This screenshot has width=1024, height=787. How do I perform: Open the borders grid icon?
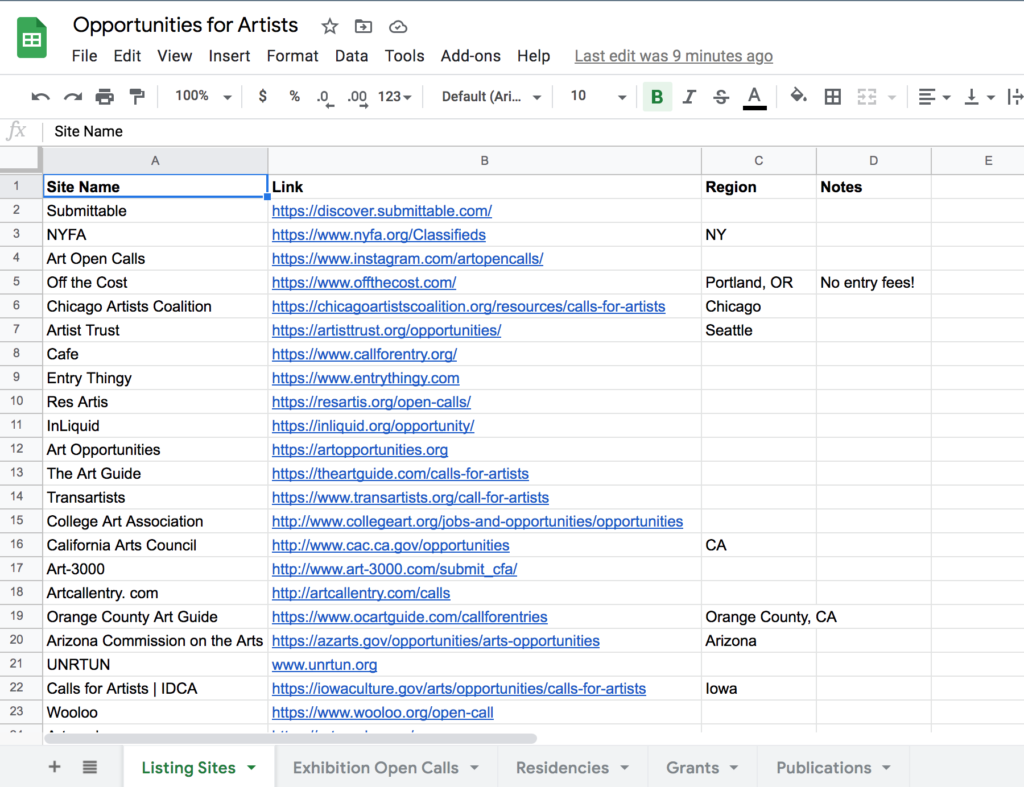coord(833,97)
